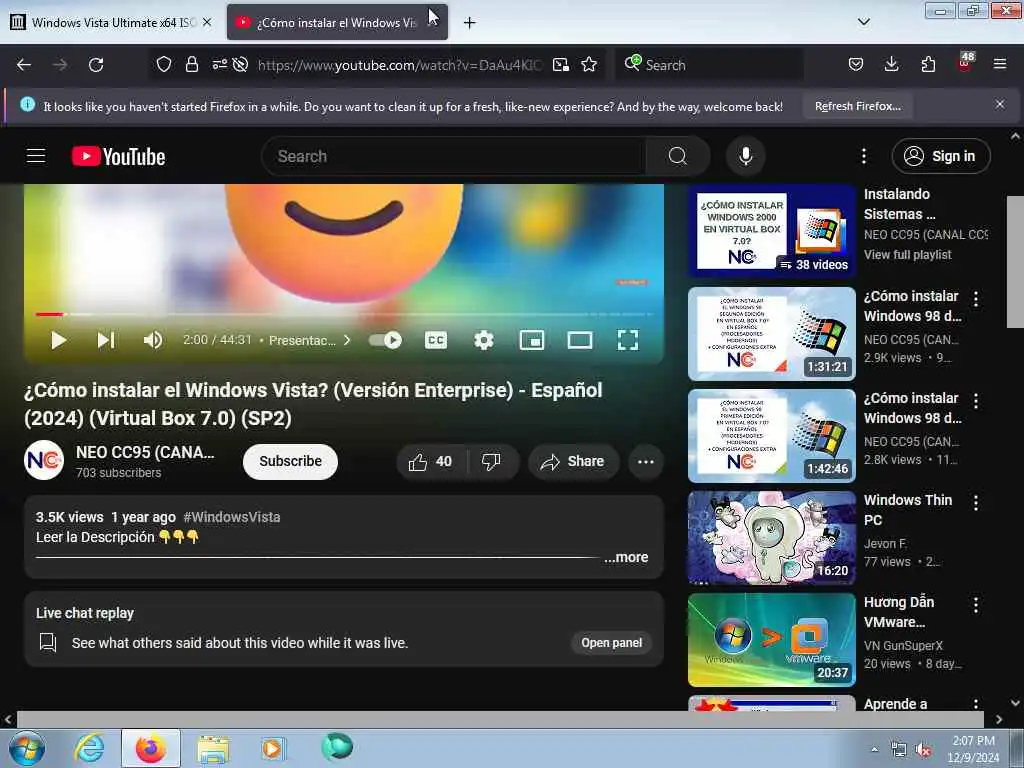
Task: Show site security lock information
Action: 191,64
